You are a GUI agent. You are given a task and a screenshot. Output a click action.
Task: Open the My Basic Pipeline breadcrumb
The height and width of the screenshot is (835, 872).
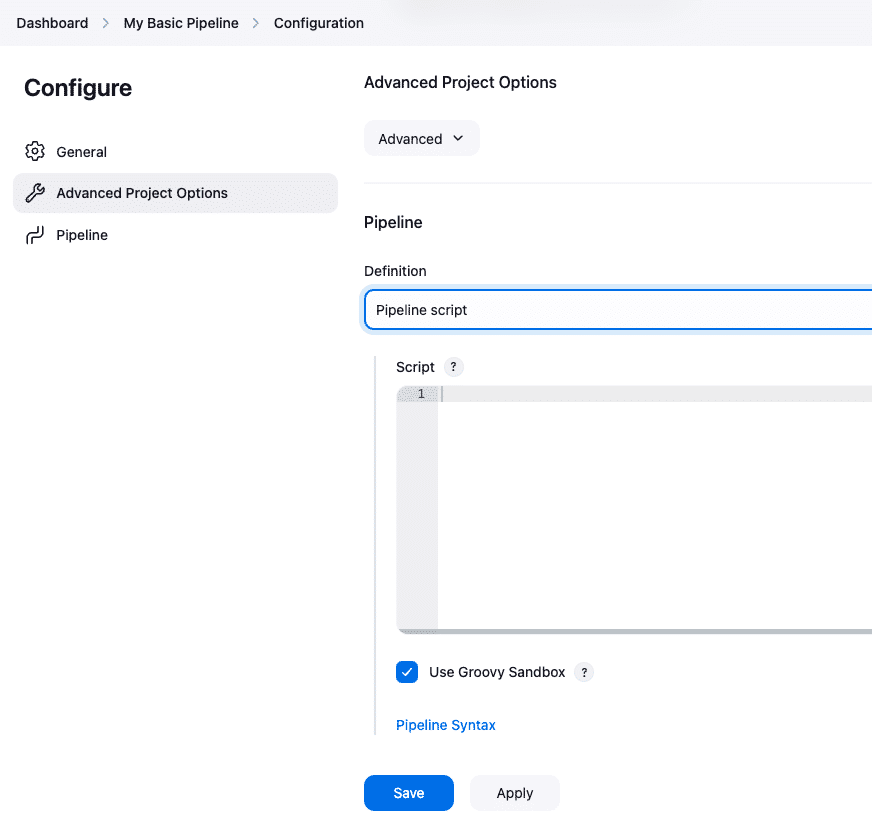pos(181,23)
